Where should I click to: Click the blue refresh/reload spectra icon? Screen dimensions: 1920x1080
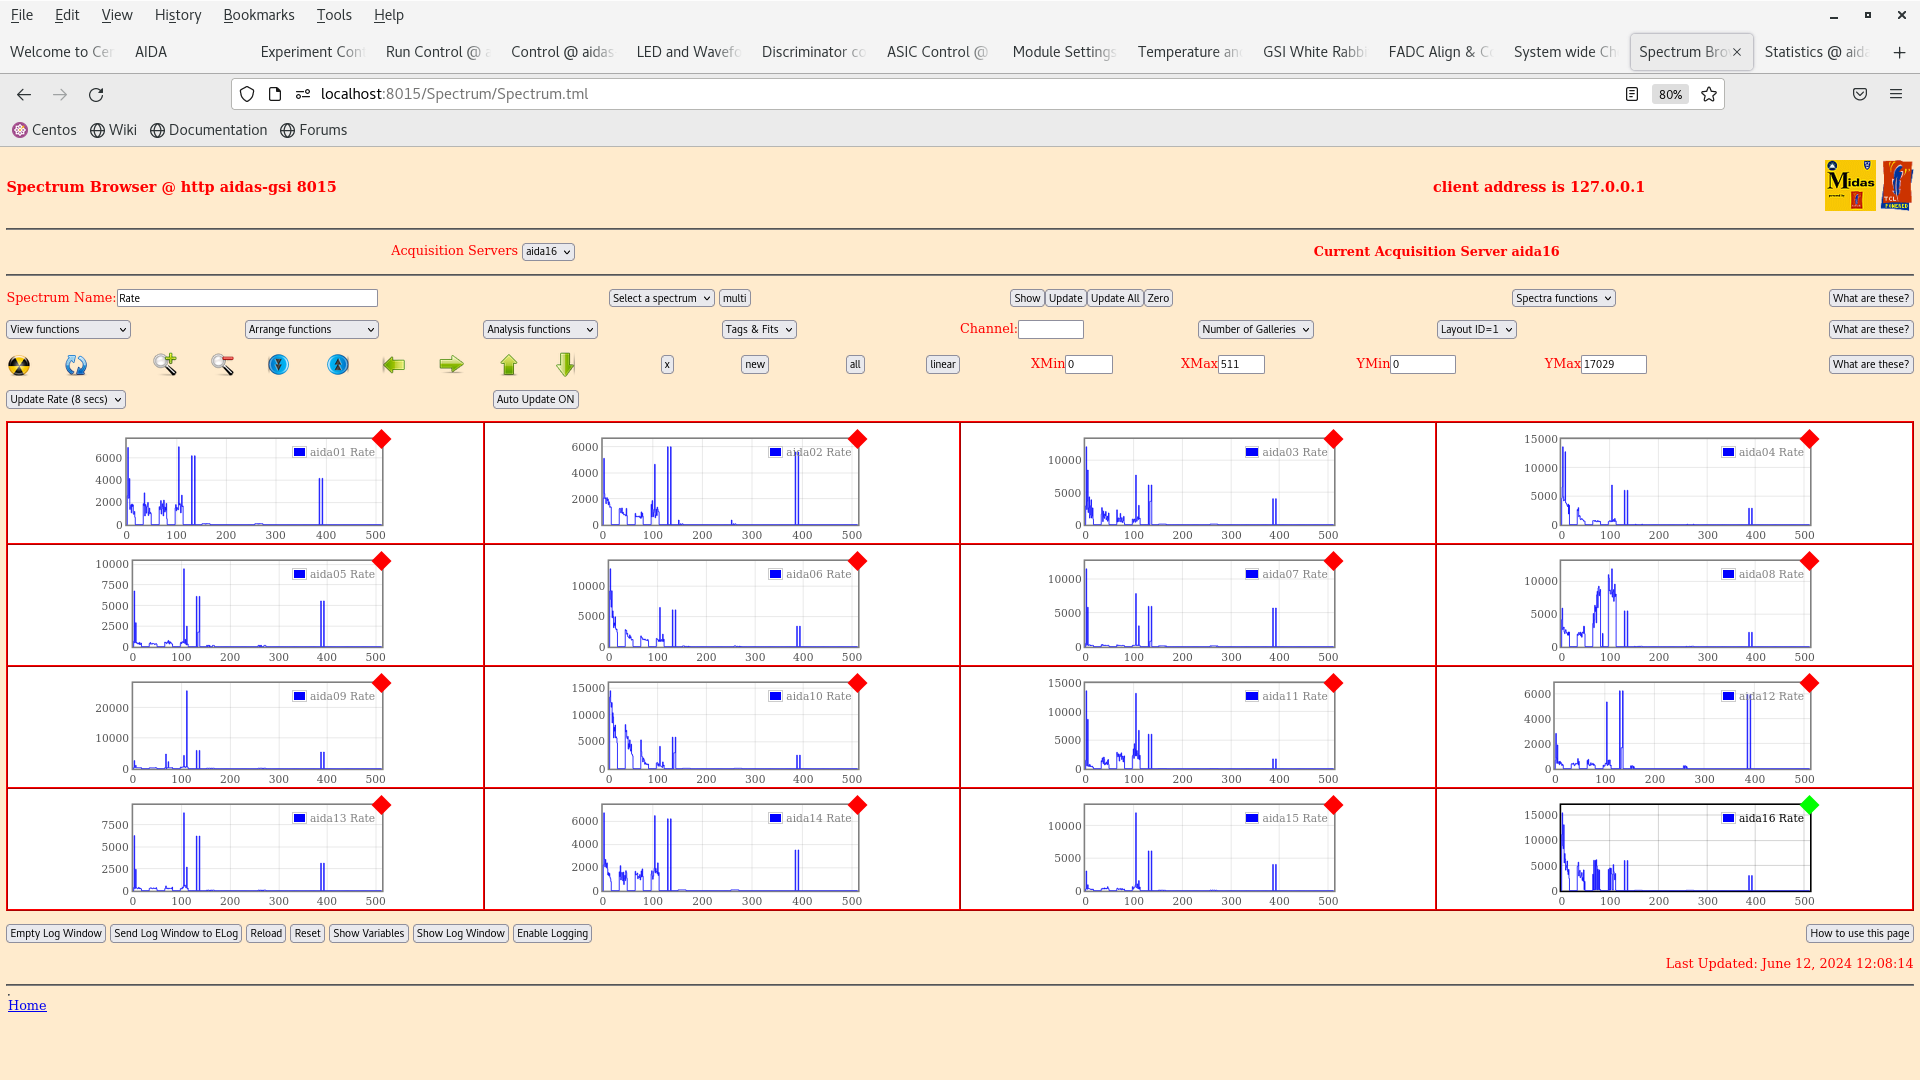click(x=75, y=365)
